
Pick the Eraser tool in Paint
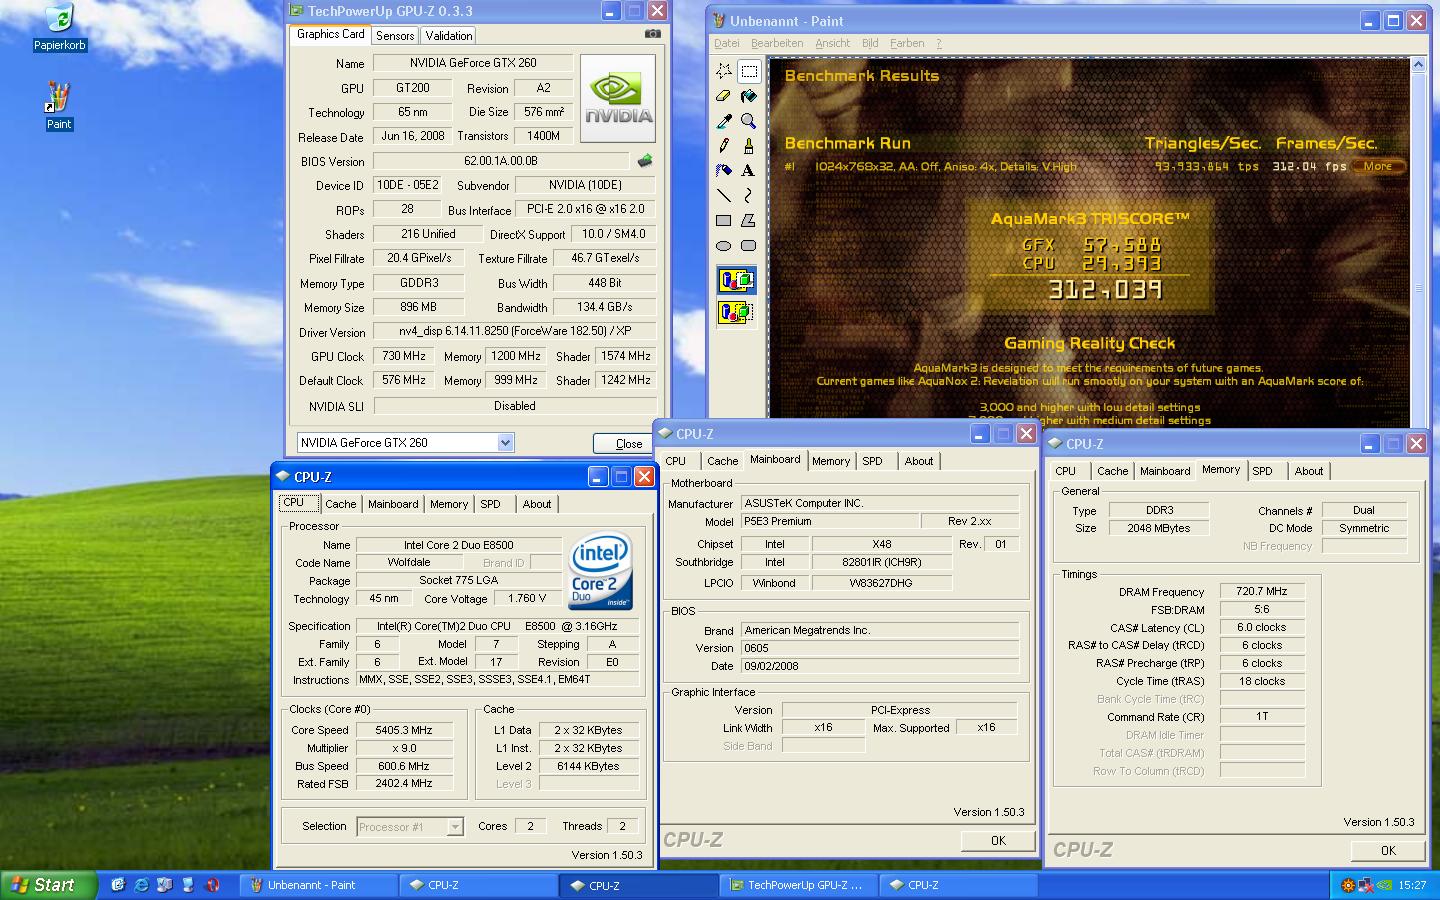coord(724,96)
